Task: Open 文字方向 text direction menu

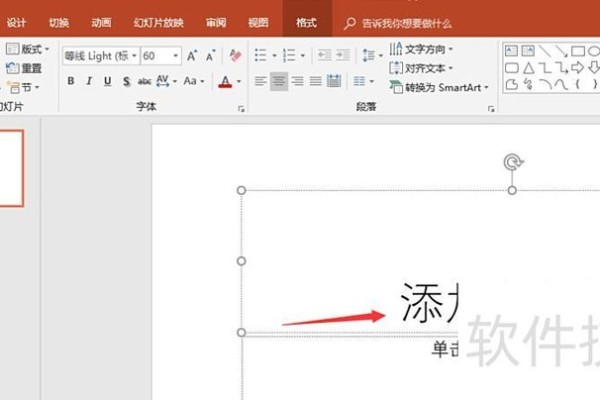Action: tap(421, 49)
